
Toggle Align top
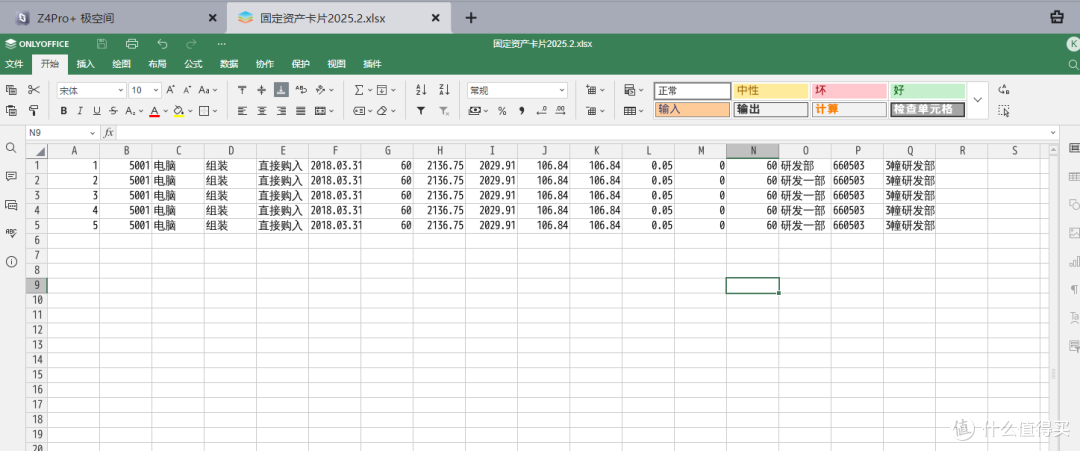pos(242,90)
